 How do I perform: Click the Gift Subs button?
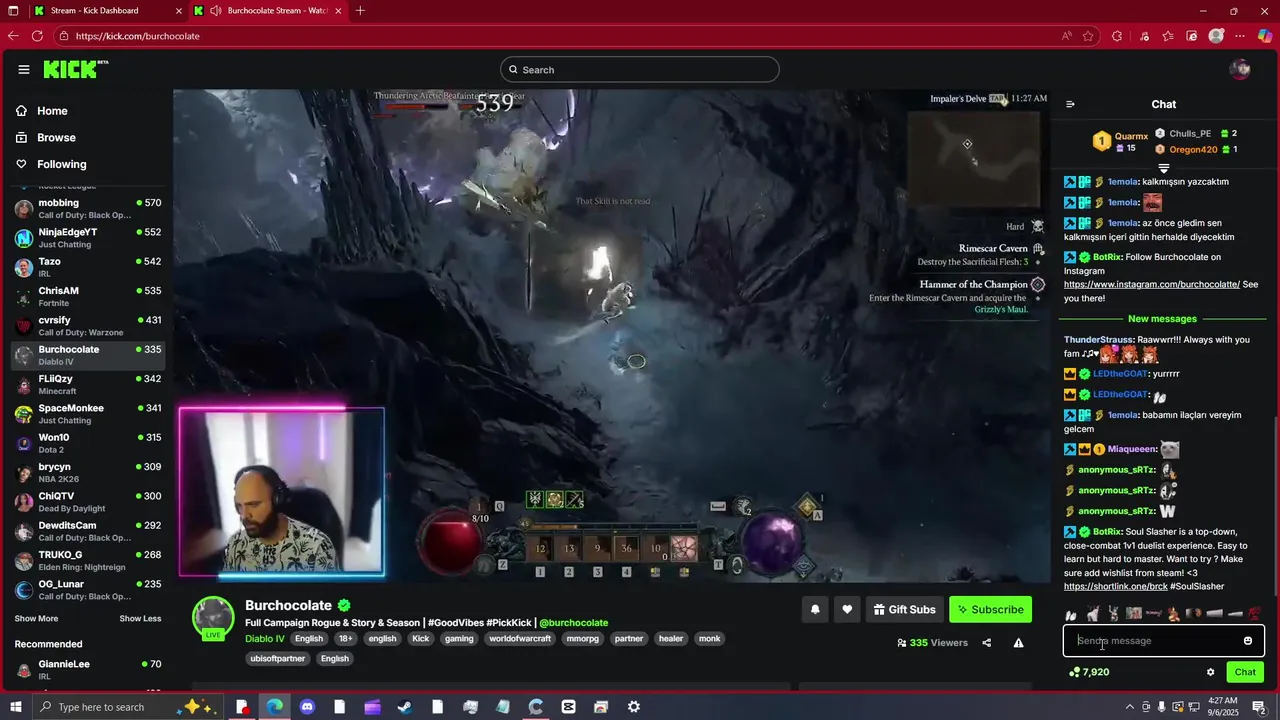click(x=904, y=609)
